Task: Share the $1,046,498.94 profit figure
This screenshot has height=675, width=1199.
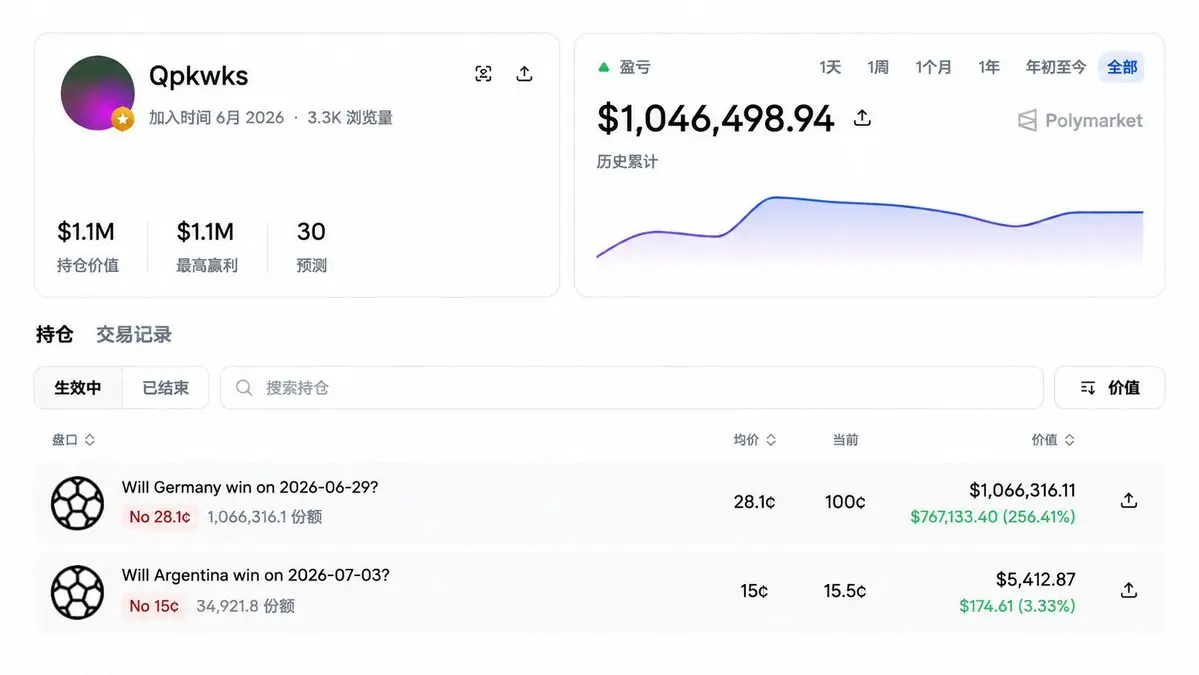Action: (x=862, y=118)
